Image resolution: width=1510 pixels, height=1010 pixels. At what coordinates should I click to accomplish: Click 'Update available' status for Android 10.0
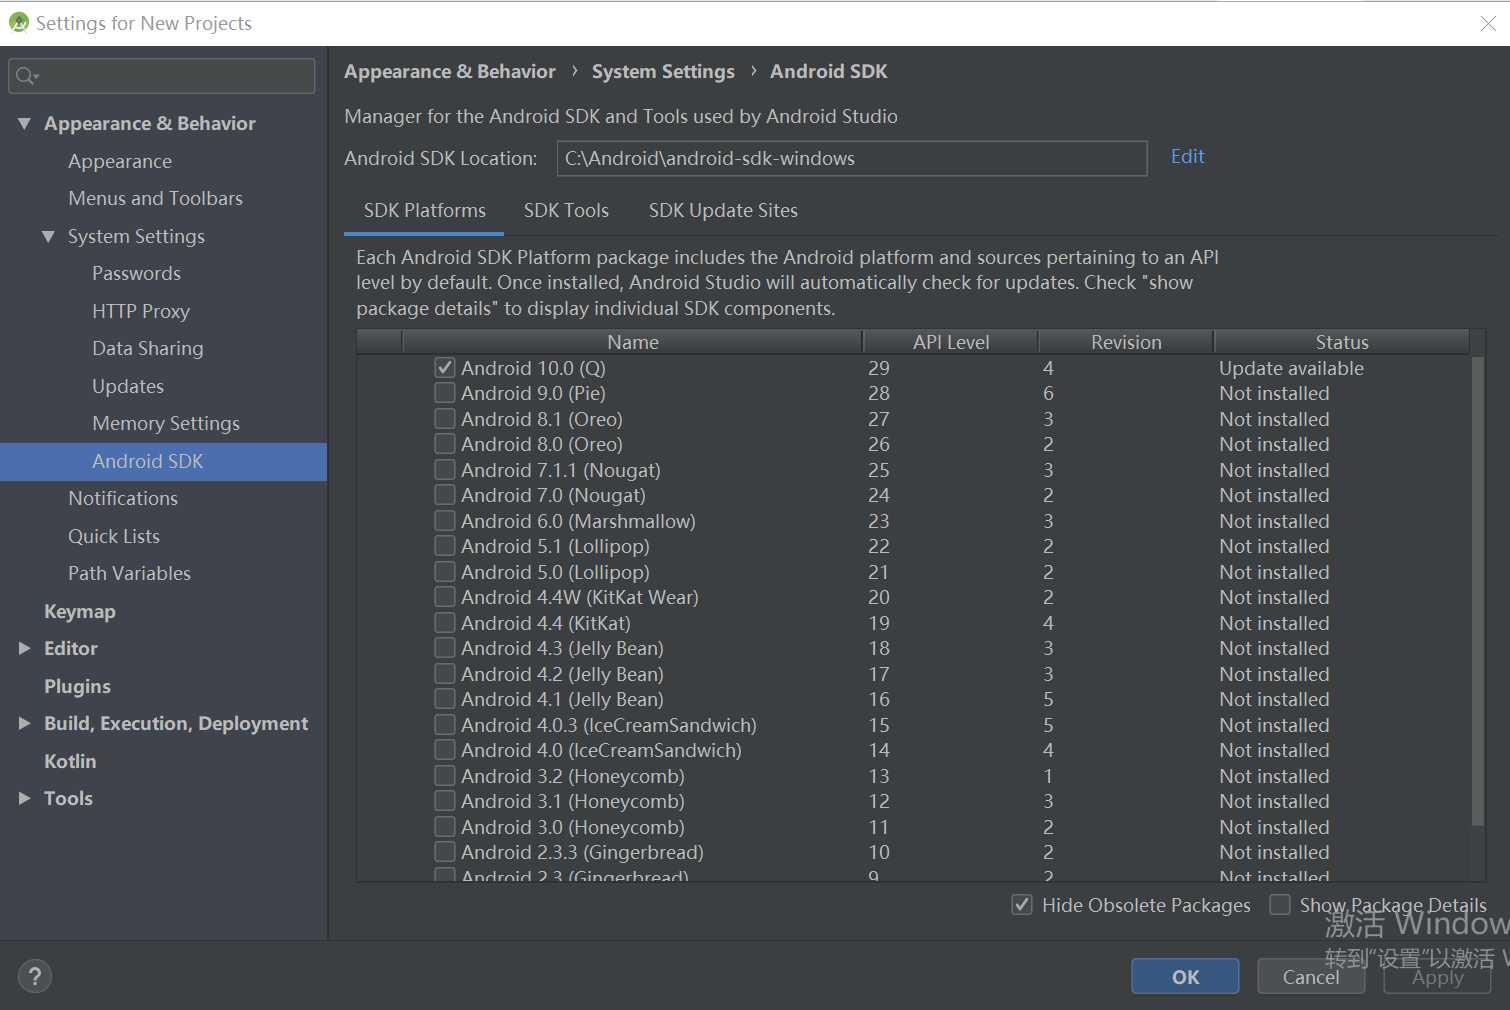1291,368
